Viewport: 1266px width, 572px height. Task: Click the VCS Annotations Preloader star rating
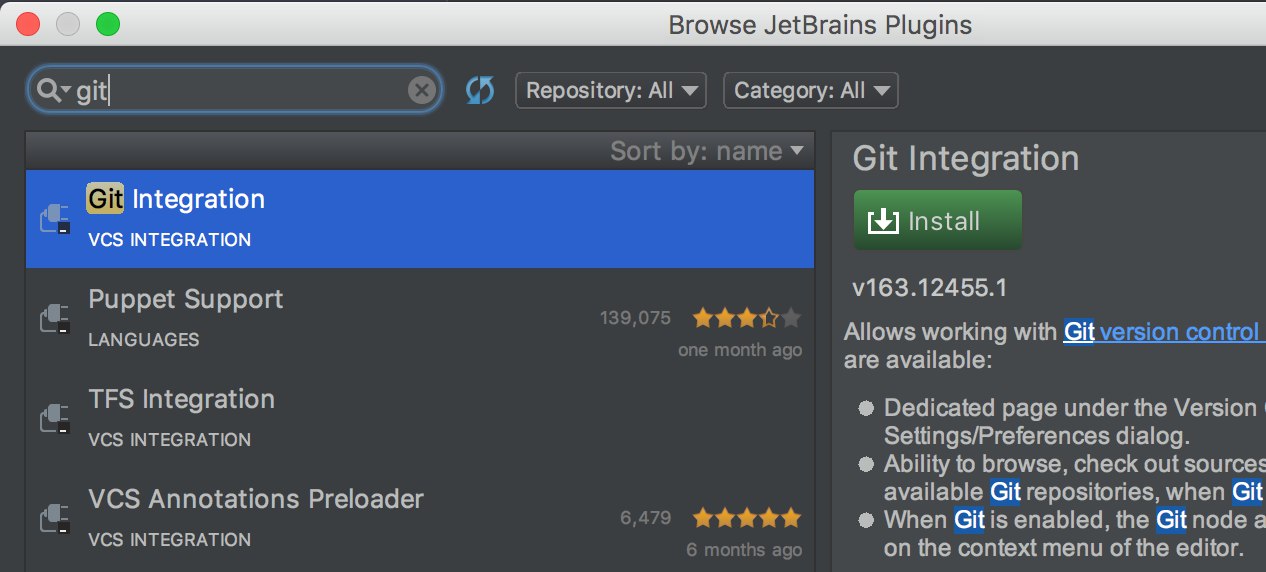click(x=747, y=518)
